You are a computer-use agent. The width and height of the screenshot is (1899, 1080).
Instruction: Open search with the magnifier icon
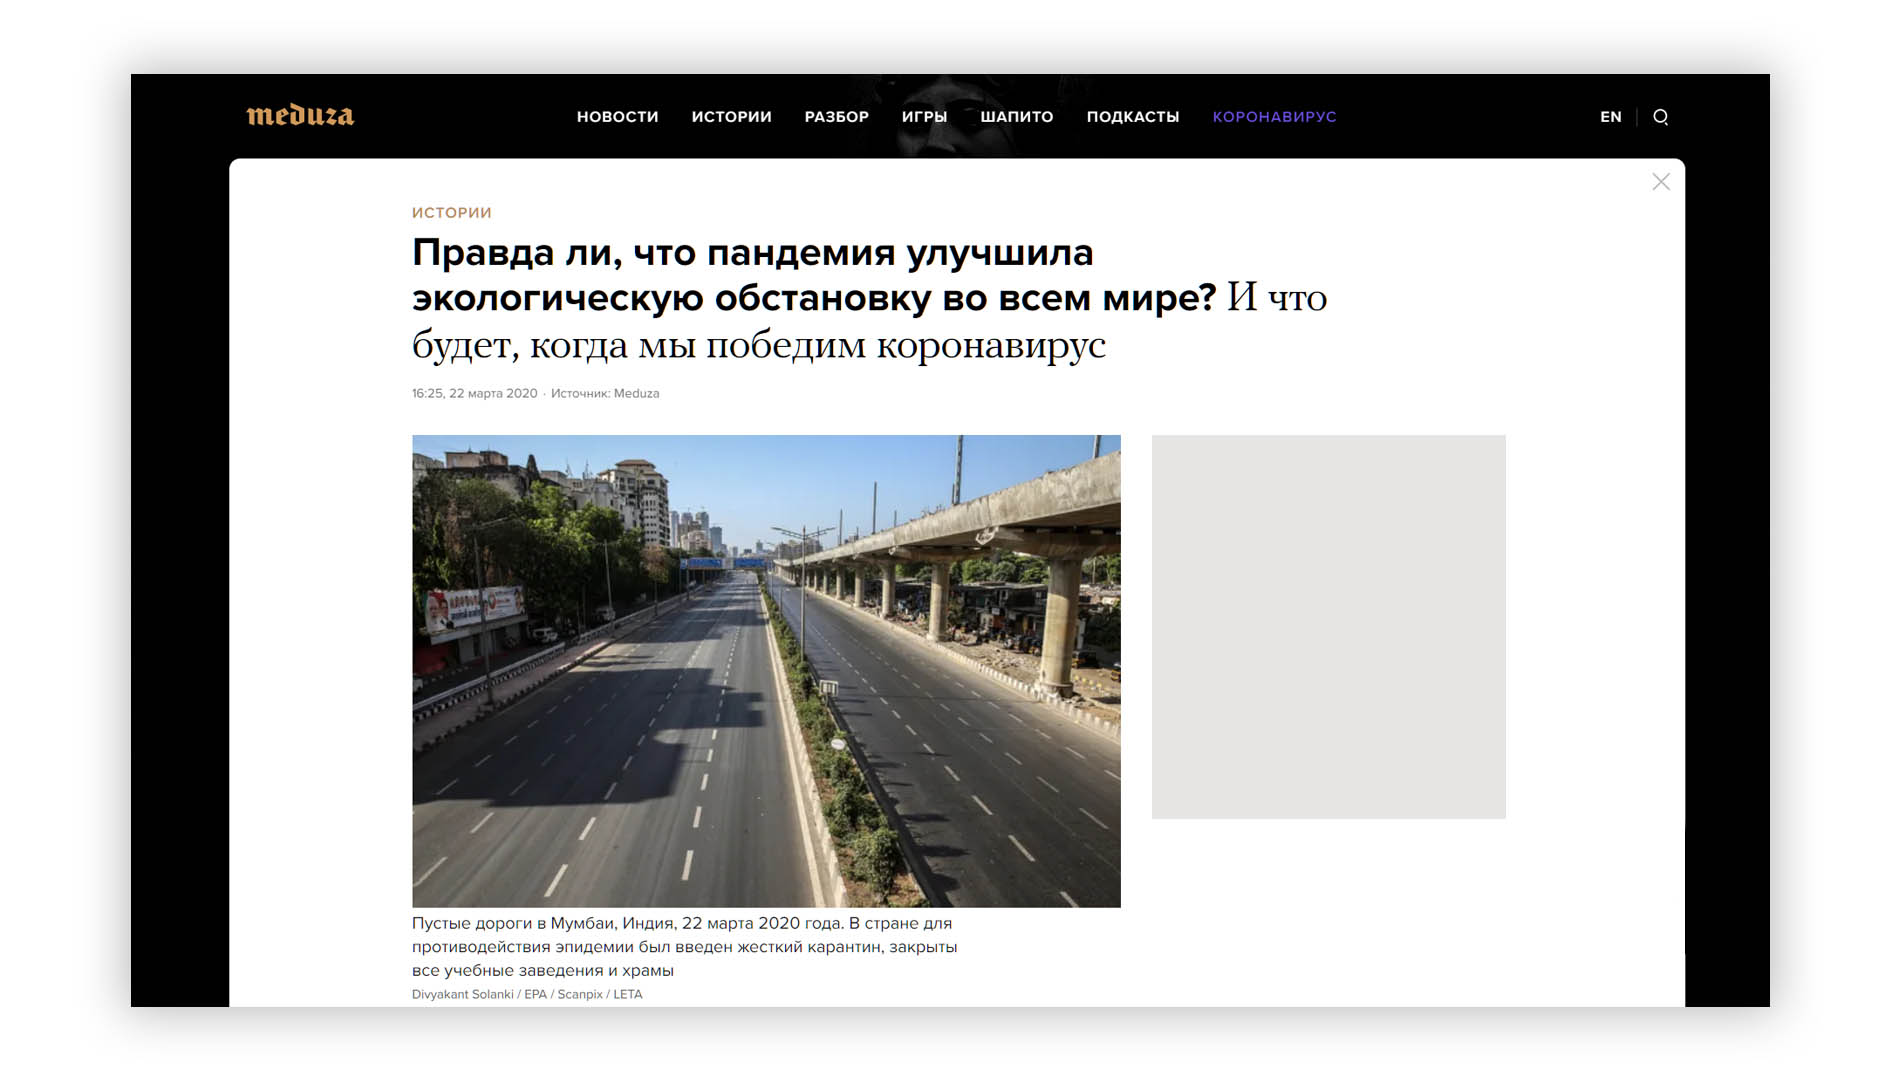(x=1660, y=117)
